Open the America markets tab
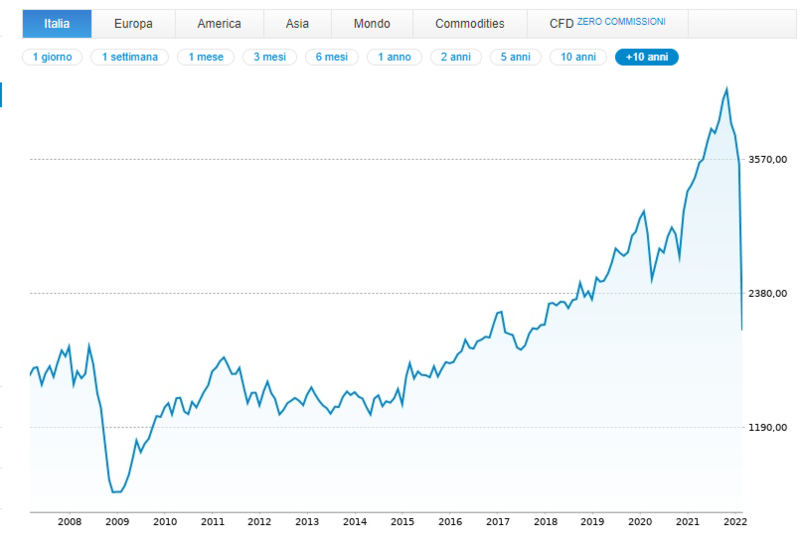 (219, 23)
